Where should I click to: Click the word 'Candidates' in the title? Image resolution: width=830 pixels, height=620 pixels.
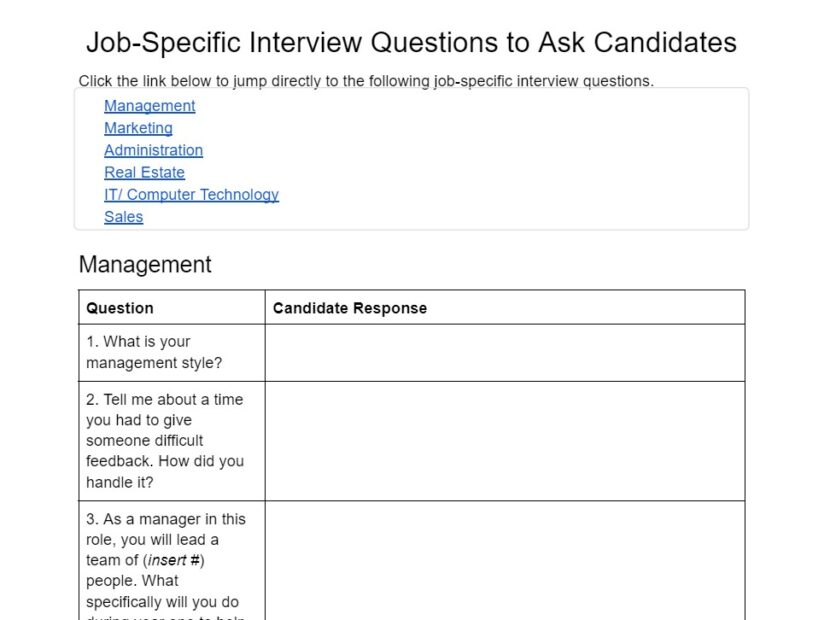[x=665, y=42]
